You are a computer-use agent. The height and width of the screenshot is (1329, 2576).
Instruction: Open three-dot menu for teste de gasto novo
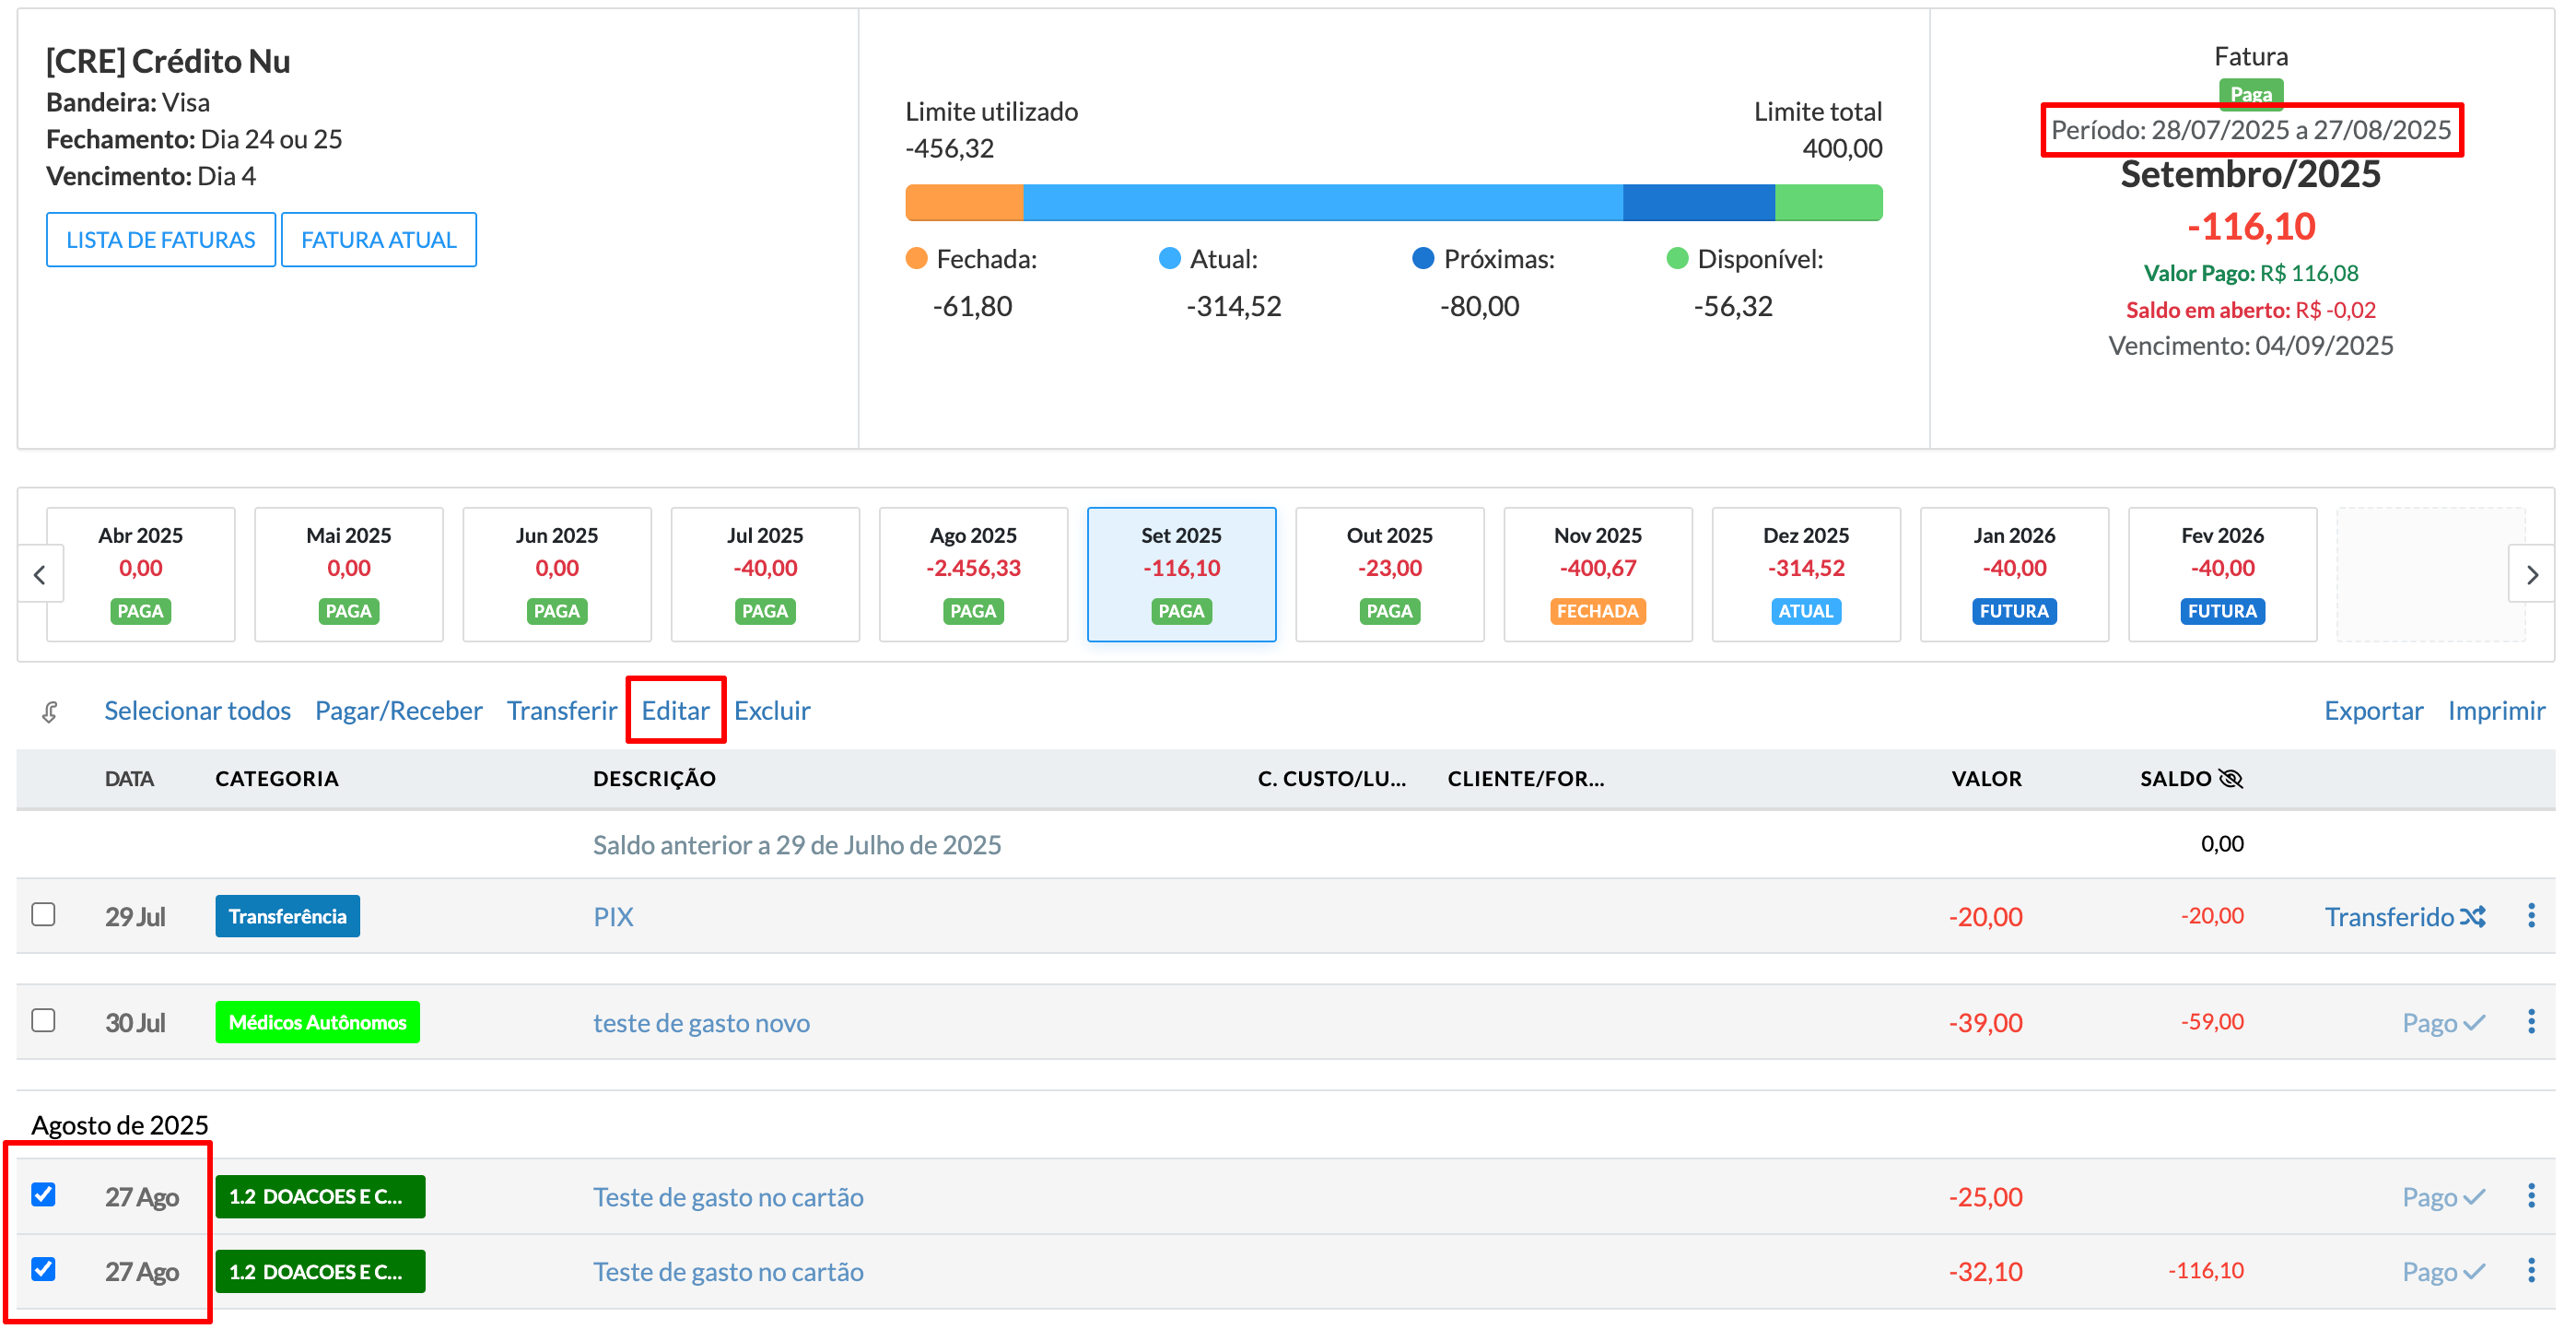[2531, 1021]
